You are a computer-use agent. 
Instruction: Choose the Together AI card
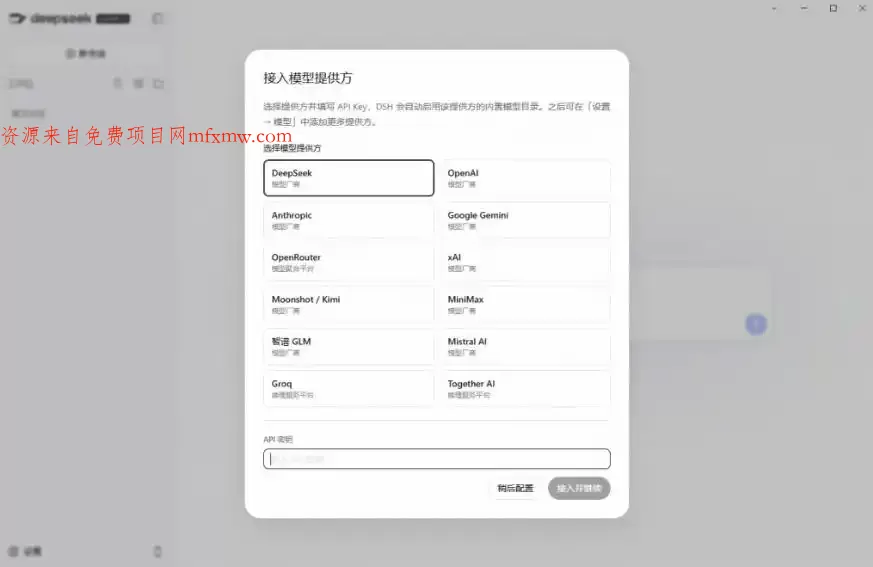(x=526, y=389)
